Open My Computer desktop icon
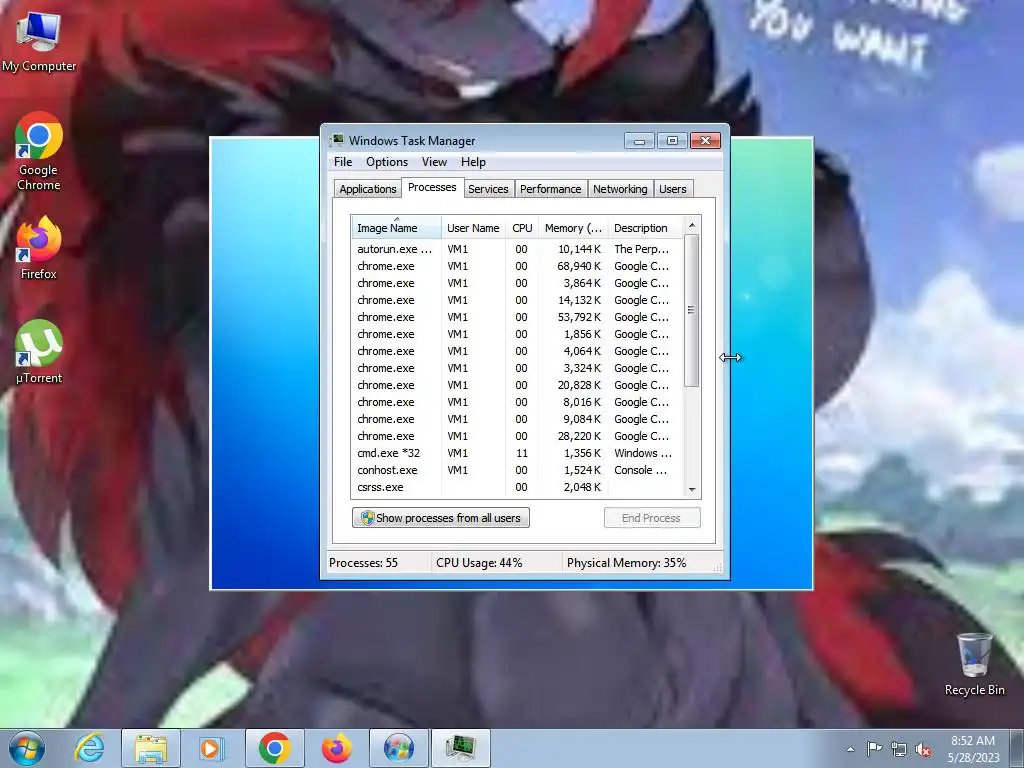Image resolution: width=1024 pixels, height=768 pixels. (x=39, y=42)
